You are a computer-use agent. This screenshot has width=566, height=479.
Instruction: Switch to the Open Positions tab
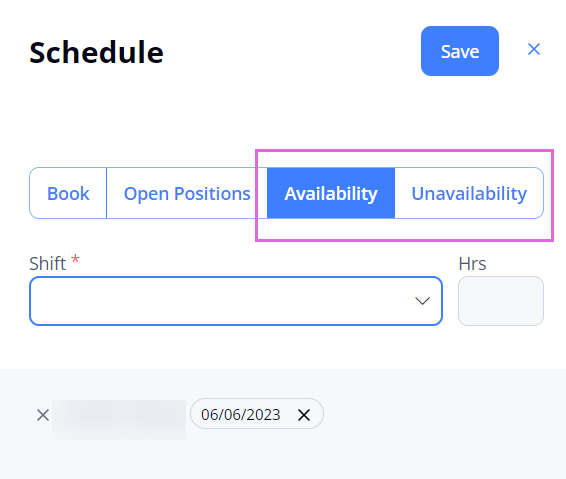coord(187,193)
